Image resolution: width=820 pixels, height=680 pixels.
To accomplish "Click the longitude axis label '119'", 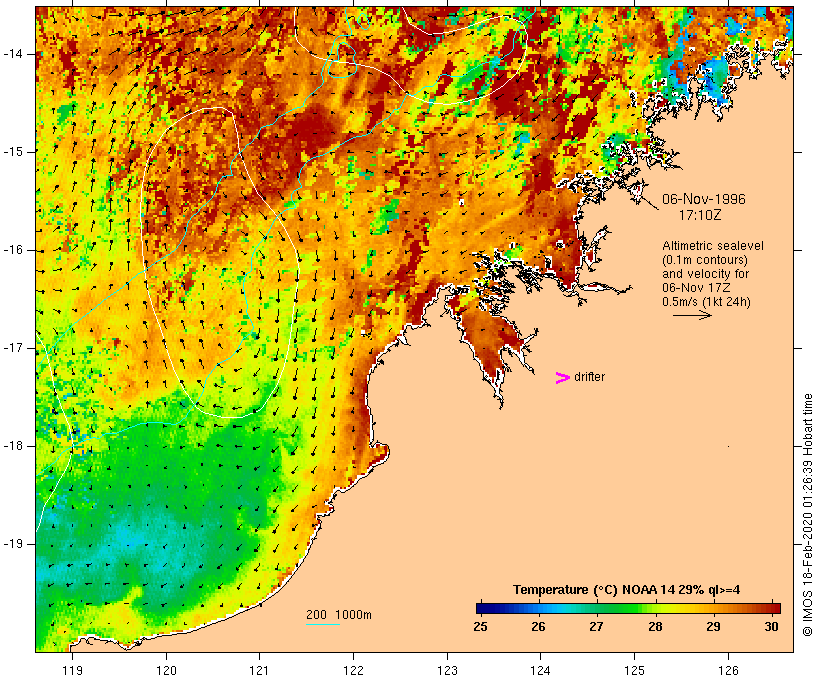I will click(72, 670).
